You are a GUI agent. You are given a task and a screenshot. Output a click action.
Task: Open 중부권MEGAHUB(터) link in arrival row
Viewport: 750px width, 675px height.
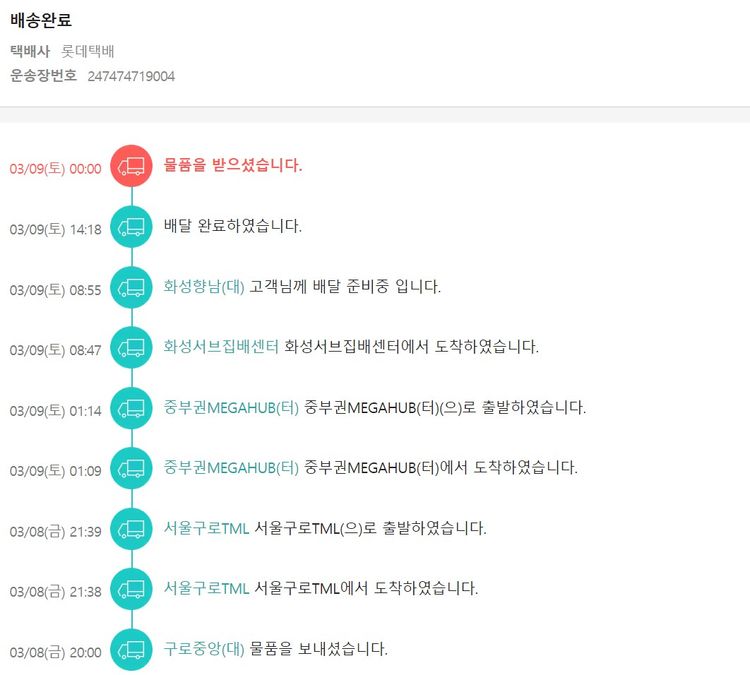(x=231, y=467)
